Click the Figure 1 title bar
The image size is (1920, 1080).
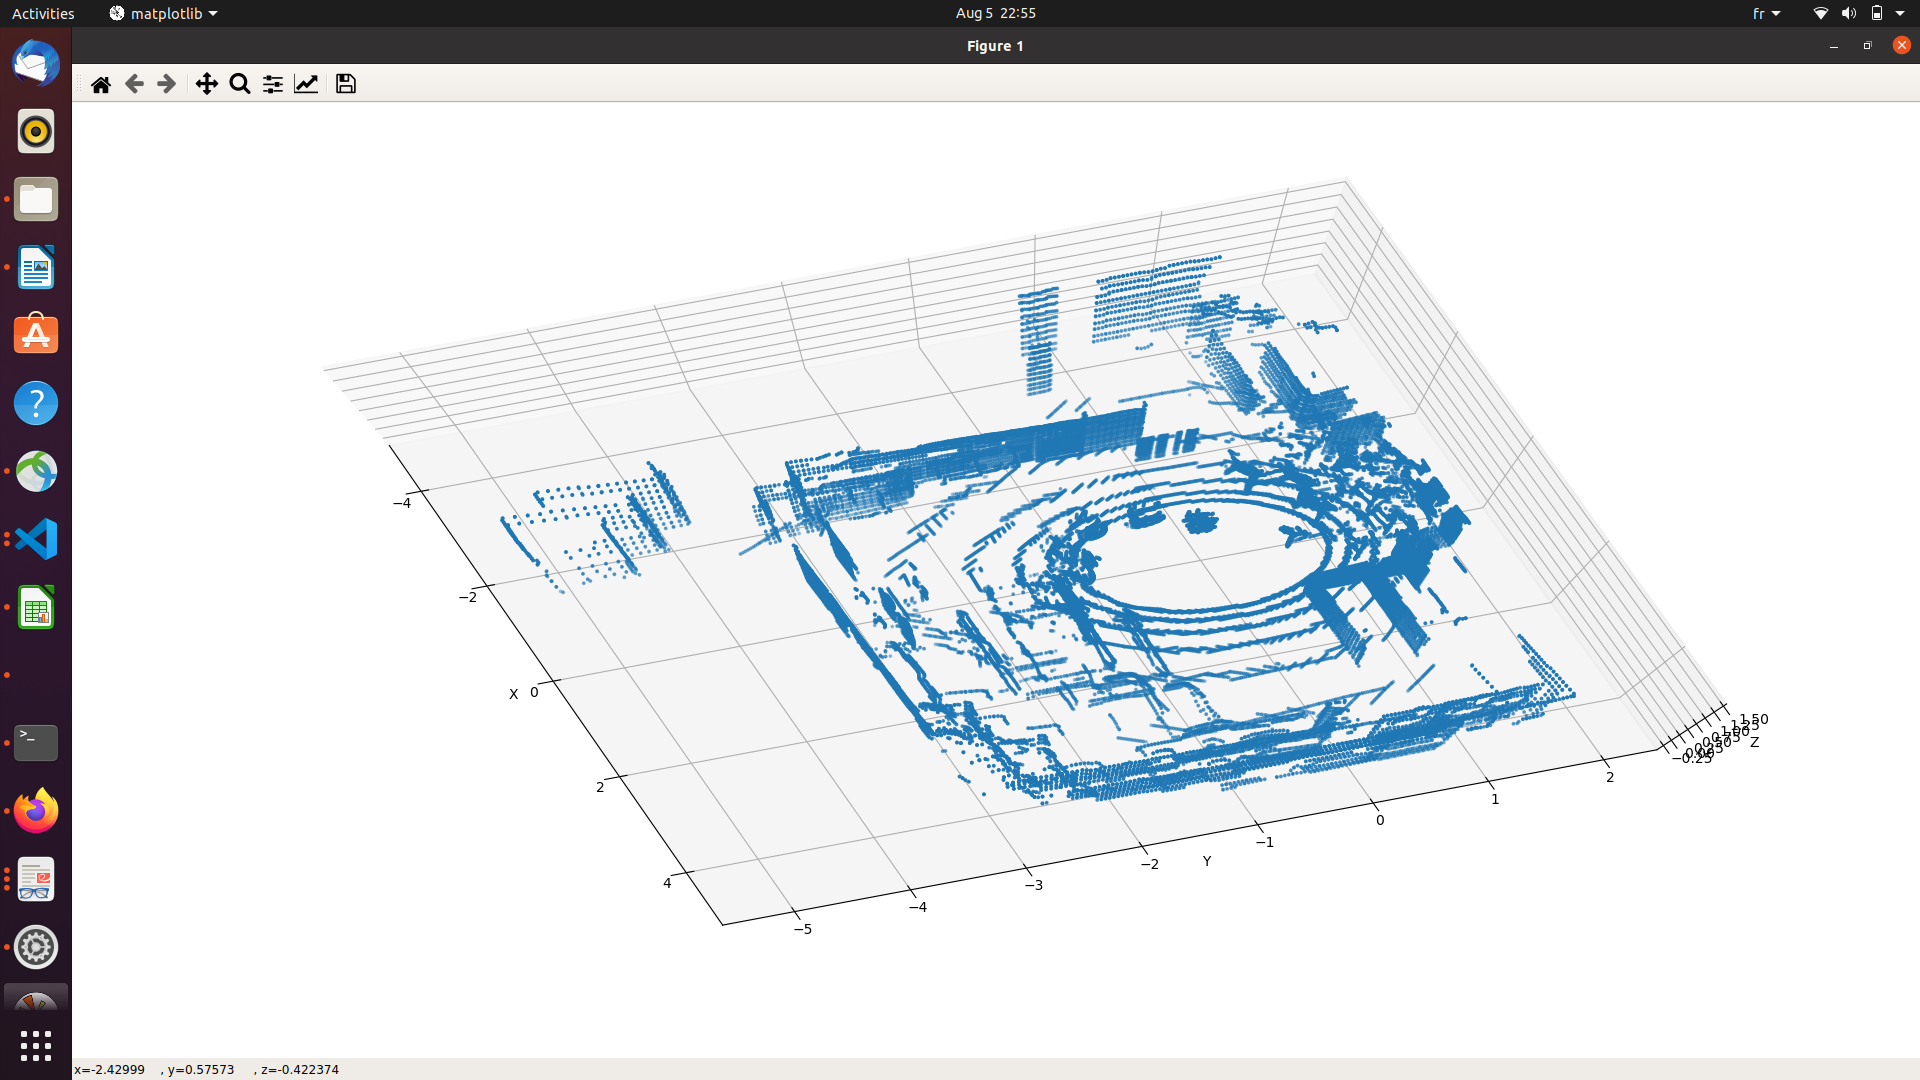coord(994,45)
